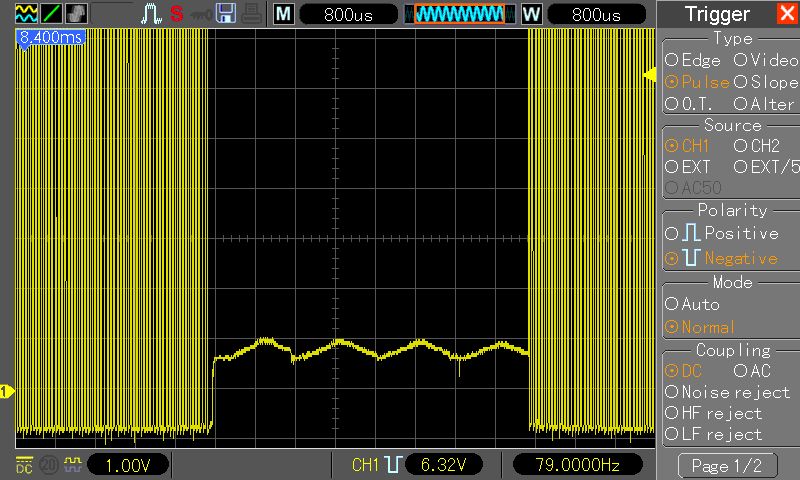
Task: Select the Edge trigger type
Action: tap(693, 60)
